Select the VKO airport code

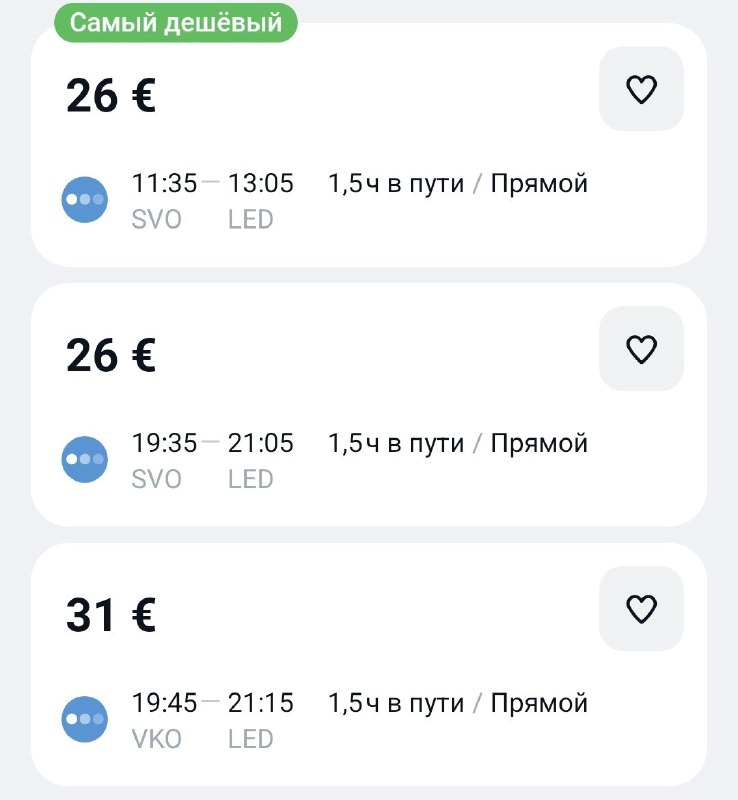(x=157, y=739)
